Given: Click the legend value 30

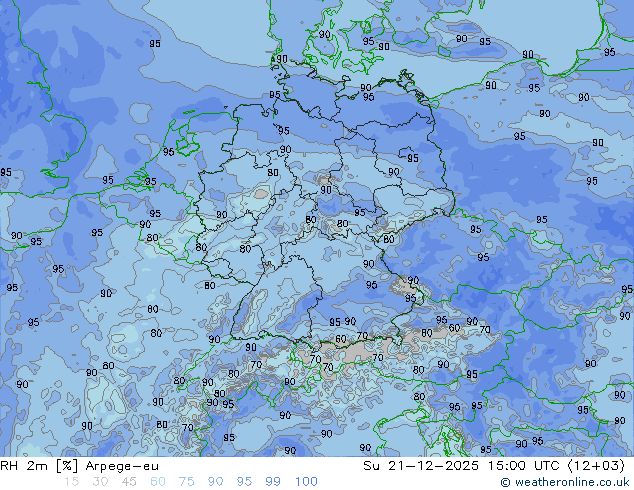Looking at the screenshot, I should [100, 482].
